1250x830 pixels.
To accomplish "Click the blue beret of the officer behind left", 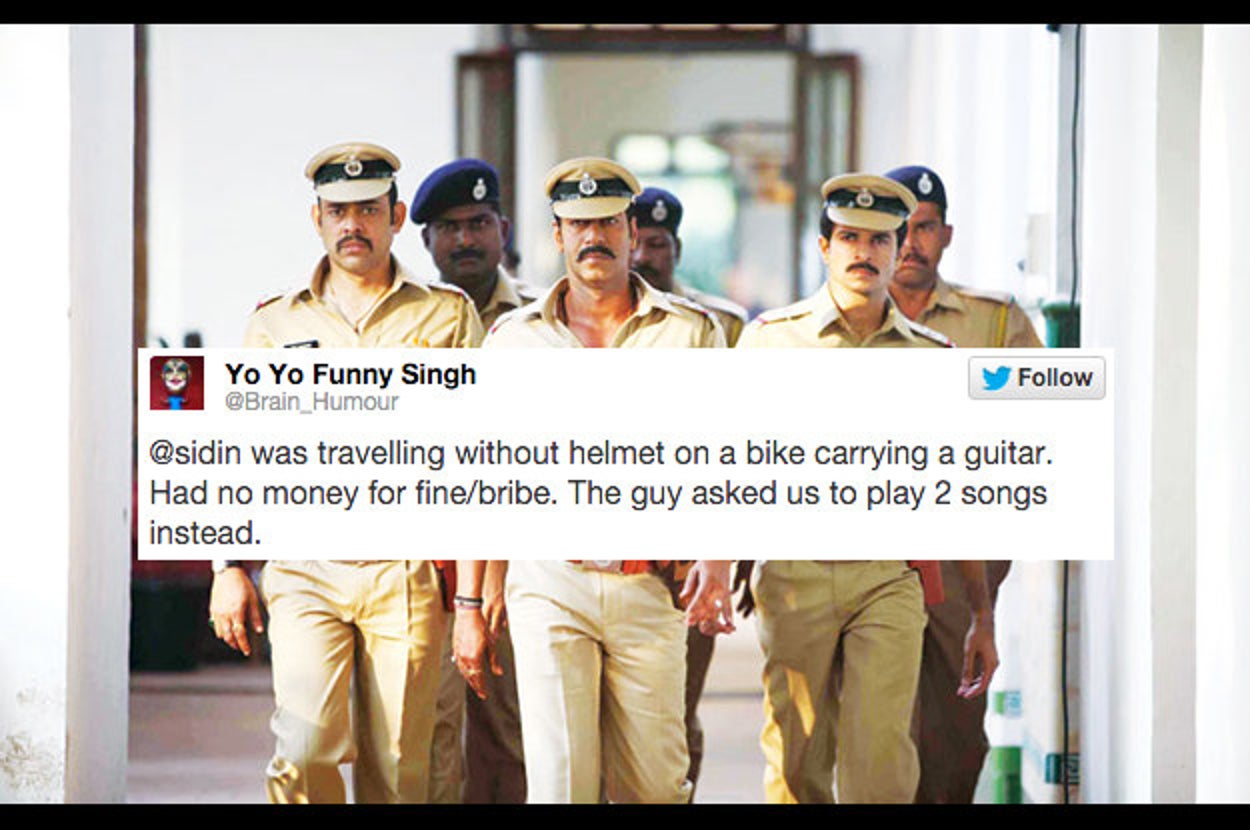I will tap(455, 188).
